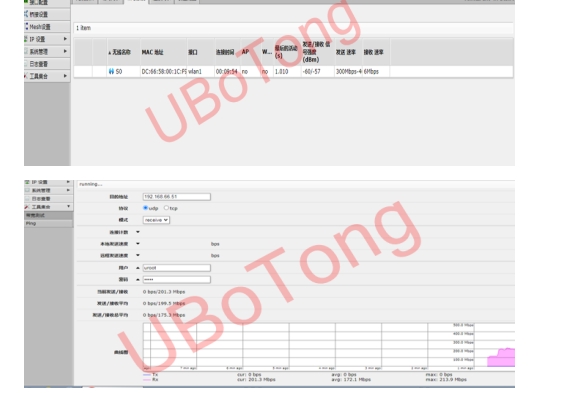Image resolution: width=587 pixels, height=393 pixels.
Task: Click the 192.168.66.51 destination address field
Action: [177, 196]
